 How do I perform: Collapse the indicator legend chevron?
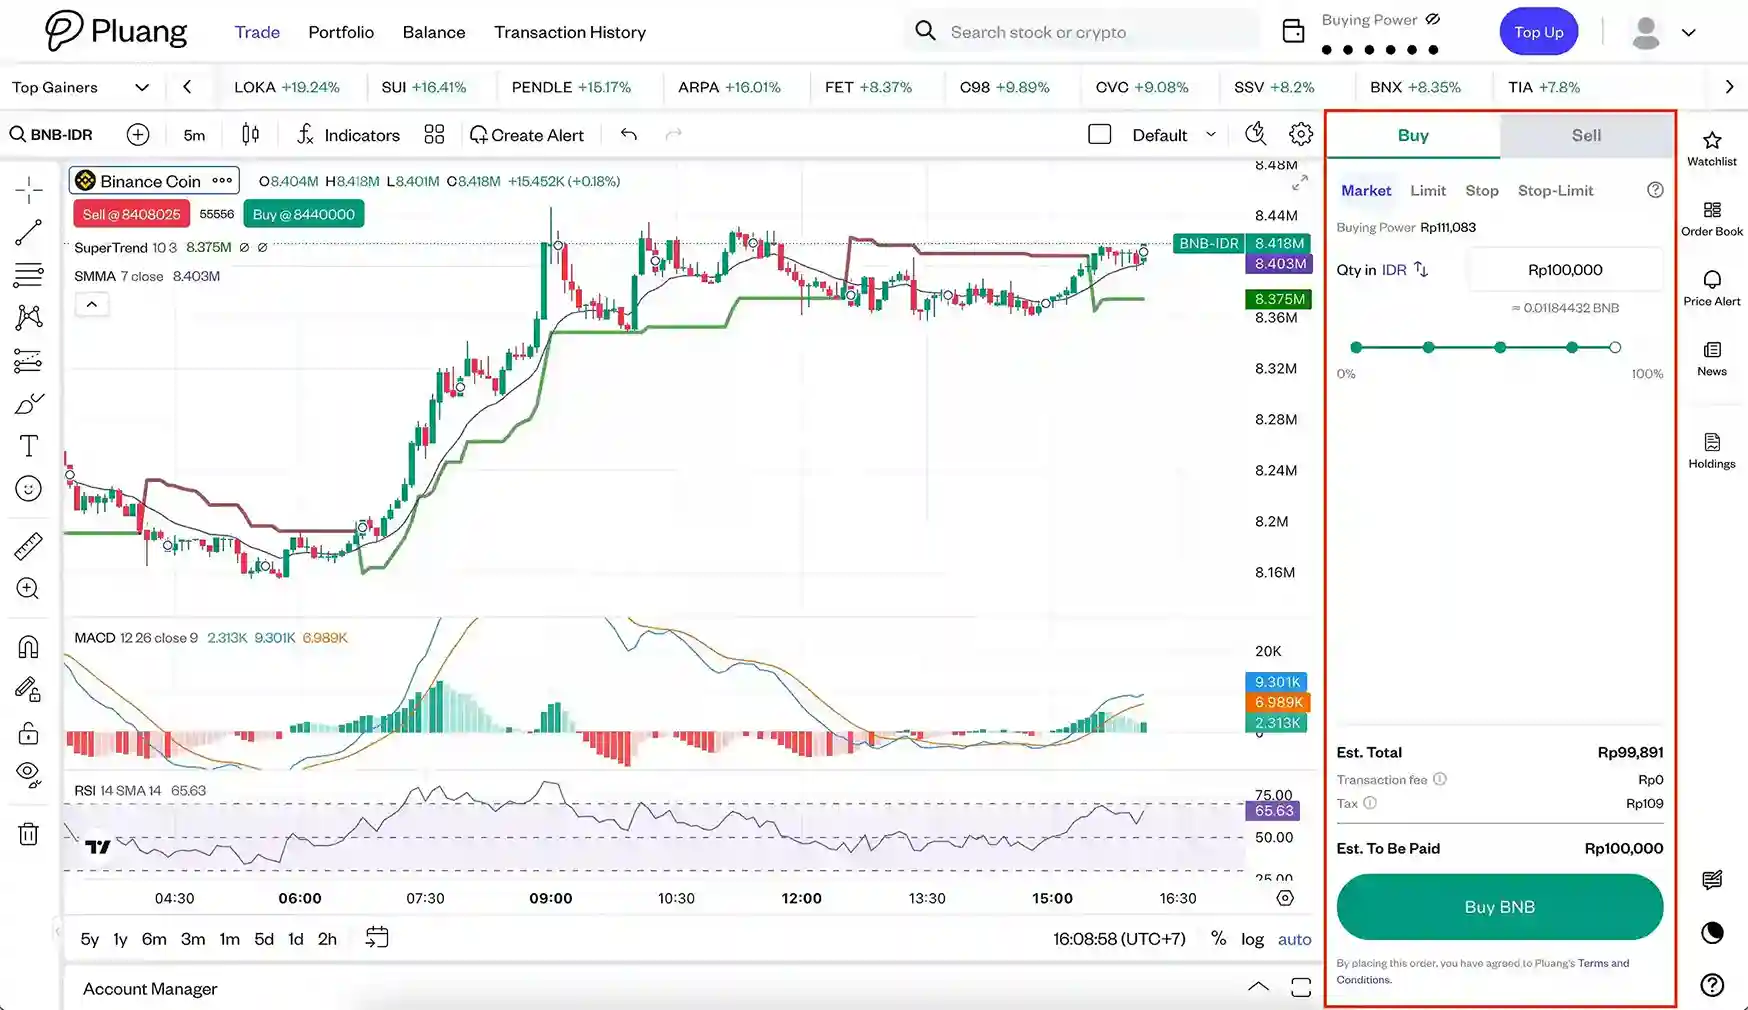point(91,304)
